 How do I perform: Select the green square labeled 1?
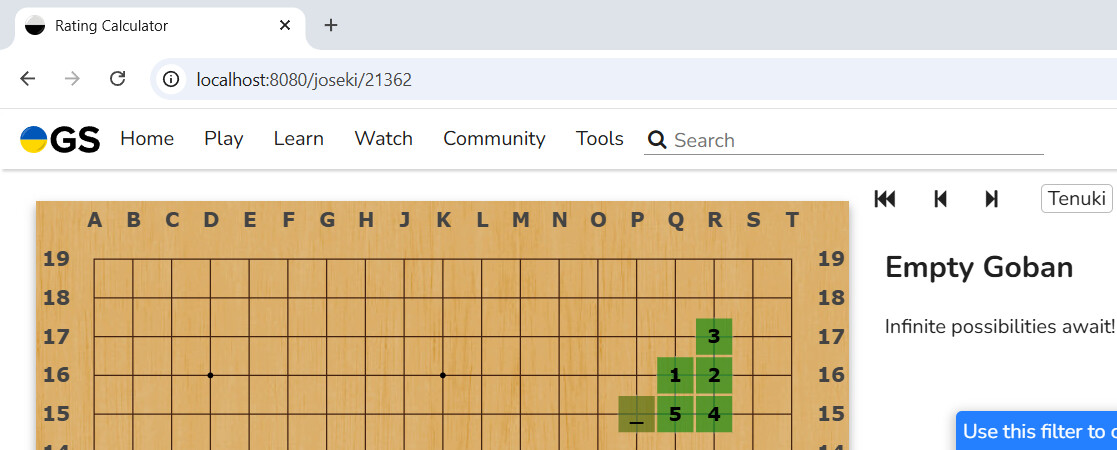[675, 376]
